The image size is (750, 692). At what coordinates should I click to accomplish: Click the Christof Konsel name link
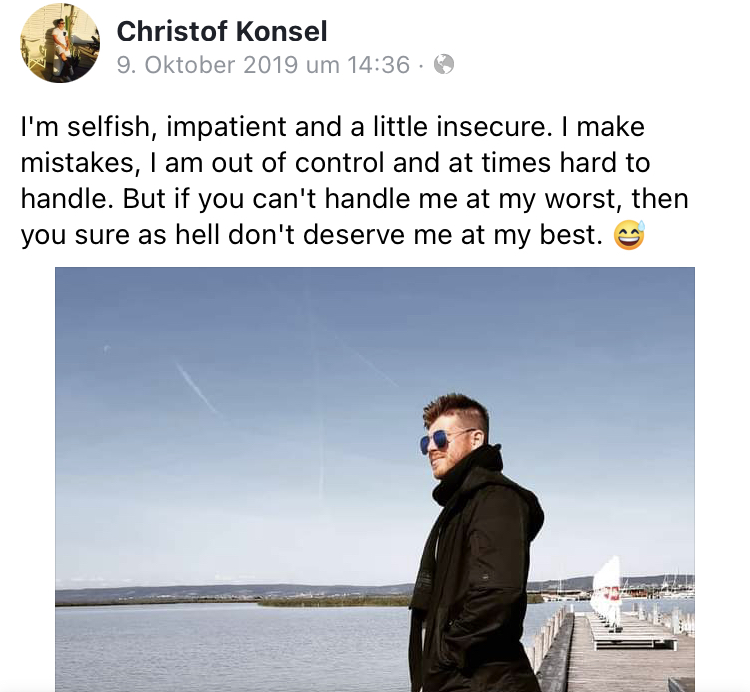222,32
